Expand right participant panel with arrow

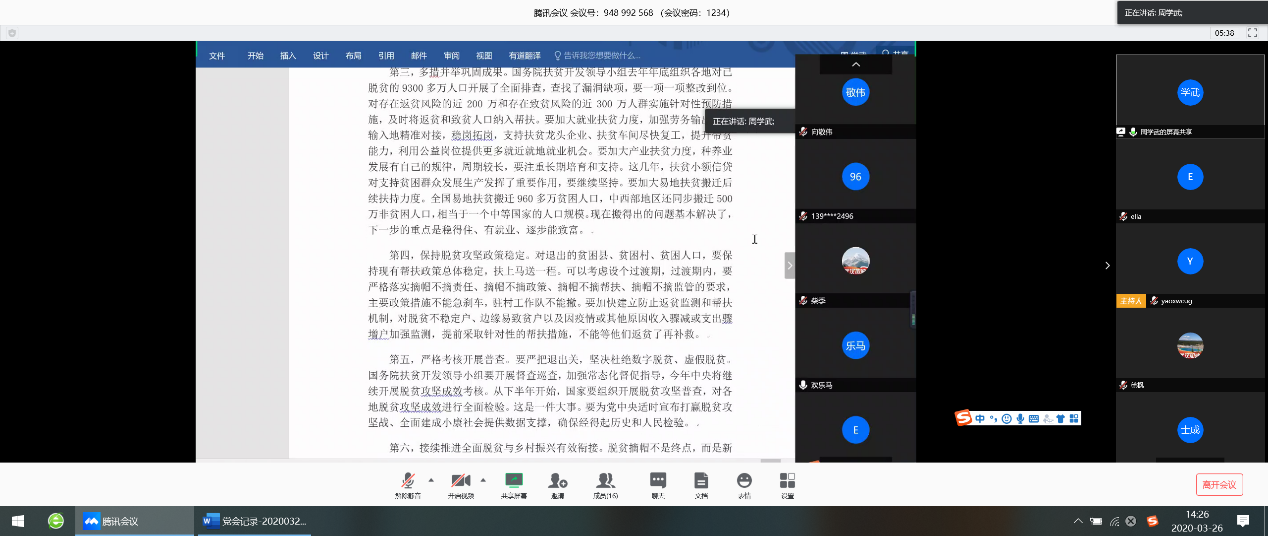tap(1107, 265)
